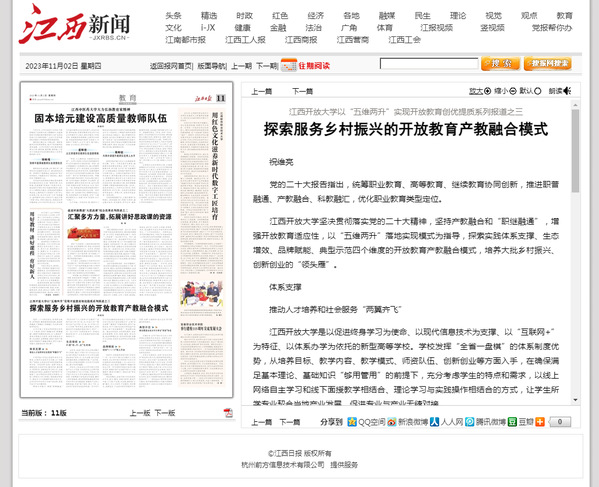Screen dimensions: 599x487
Task: Click the 新浪微博 share text
Action: coord(413,422)
